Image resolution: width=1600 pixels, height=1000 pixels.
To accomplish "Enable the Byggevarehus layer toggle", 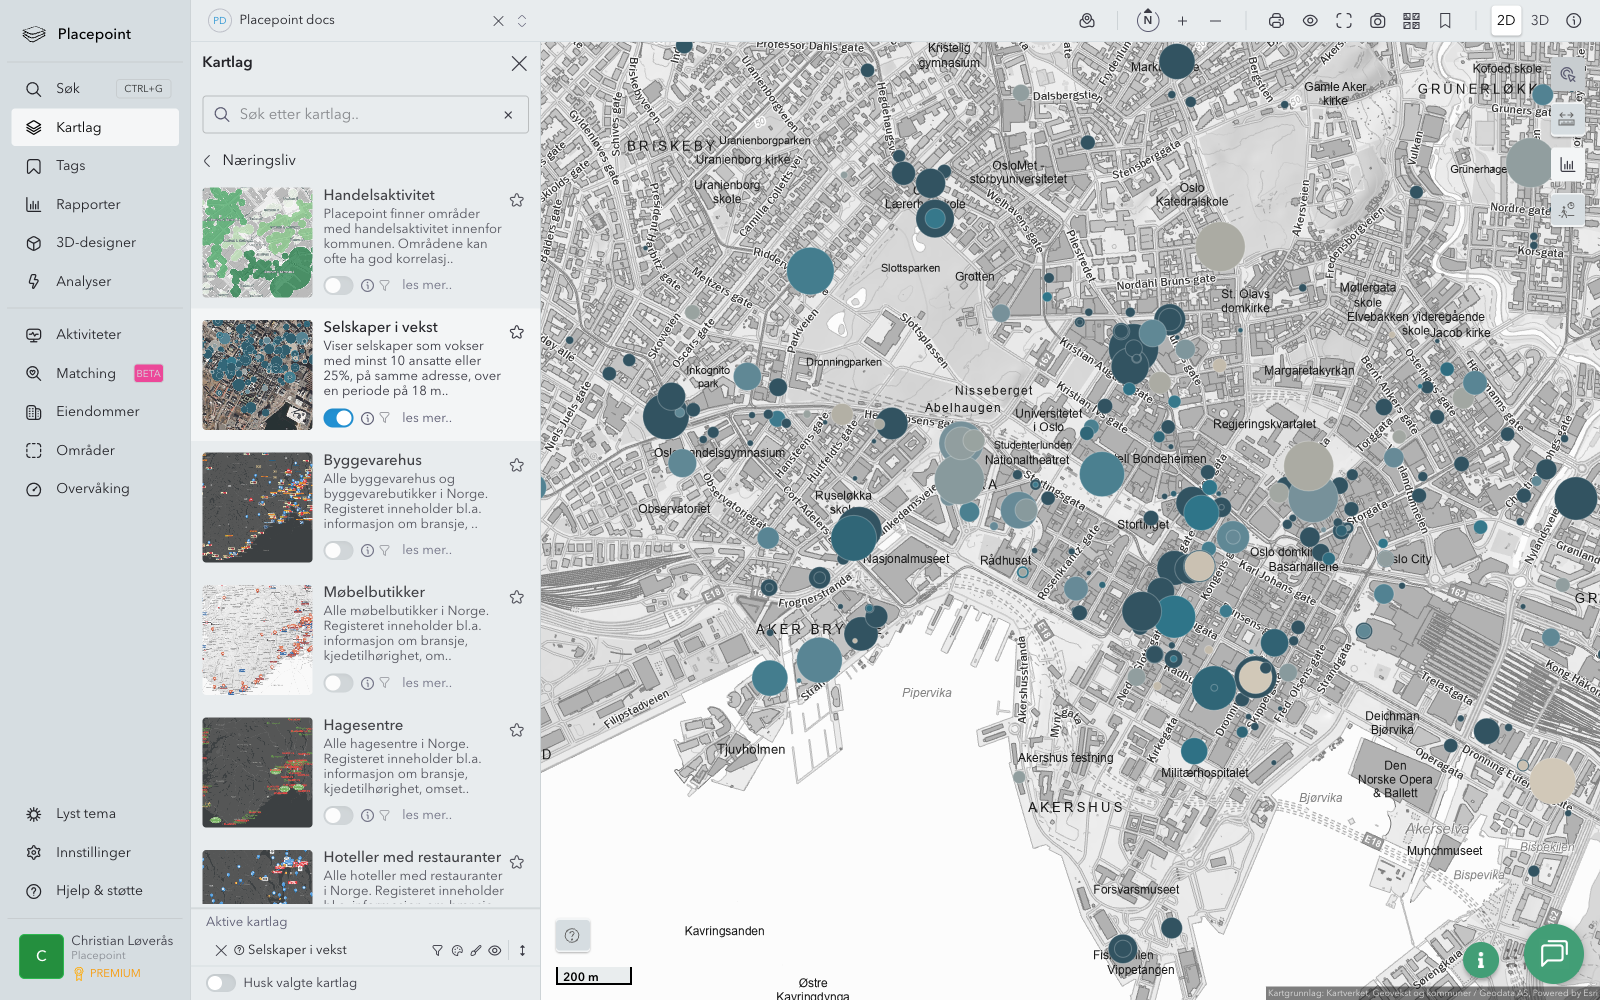I will pyautogui.click(x=338, y=550).
